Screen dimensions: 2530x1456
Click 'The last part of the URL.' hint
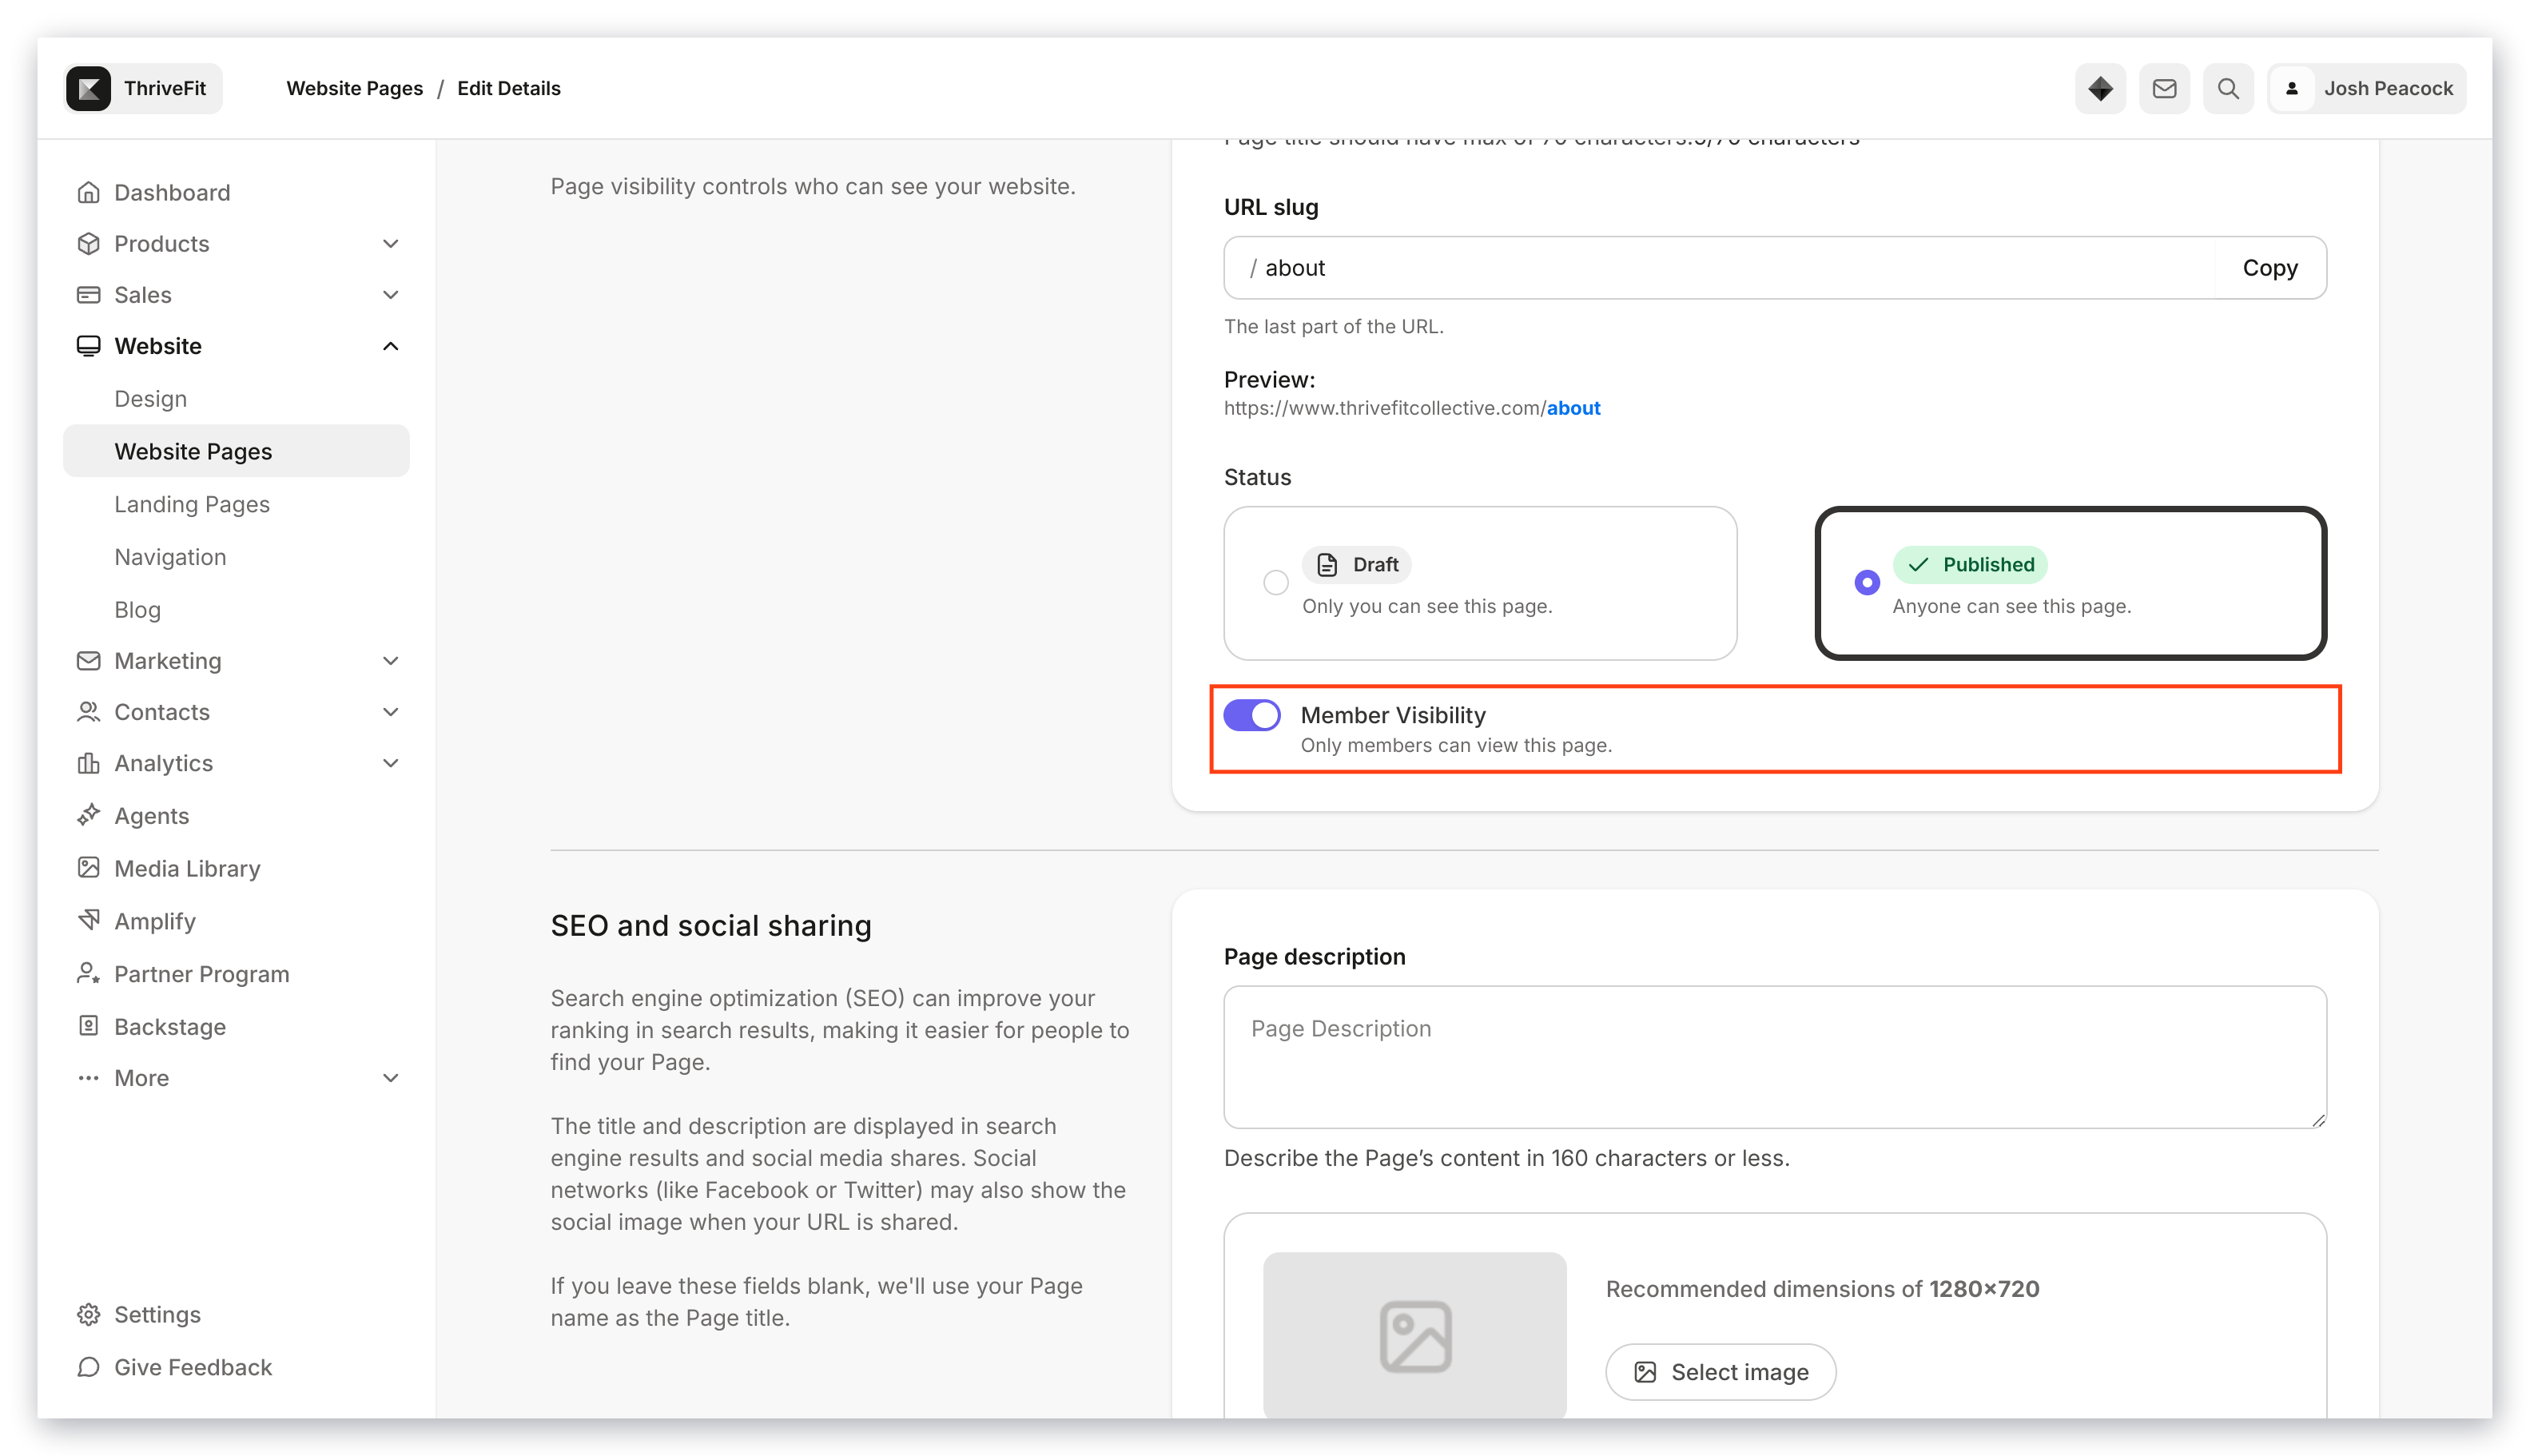[1334, 326]
